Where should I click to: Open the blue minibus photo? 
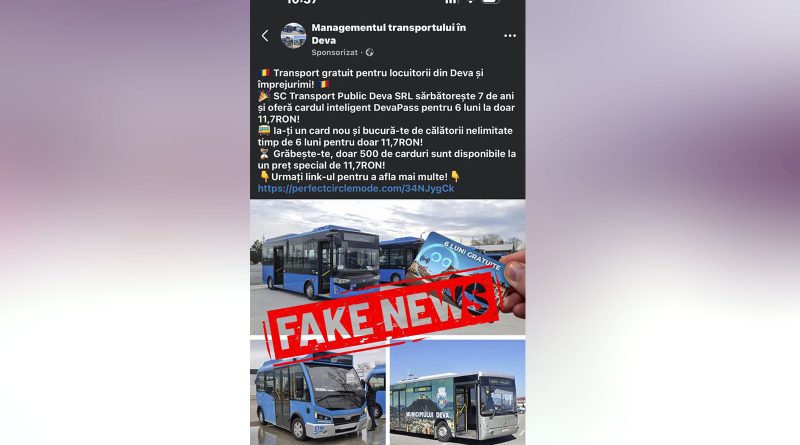pos(318,392)
